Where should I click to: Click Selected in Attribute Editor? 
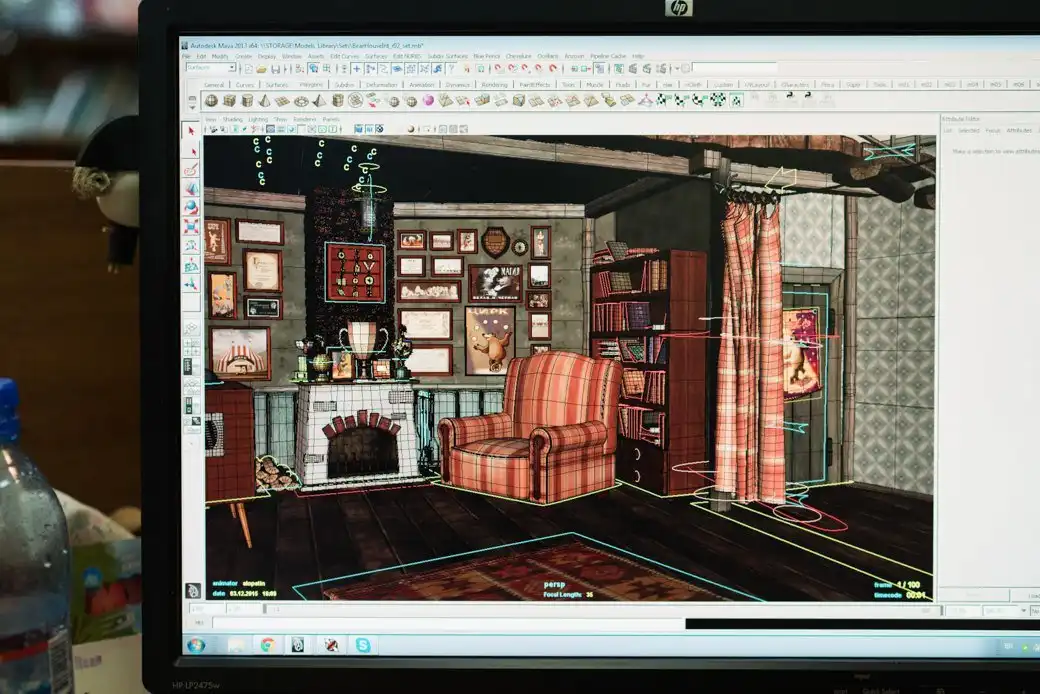click(x=968, y=130)
